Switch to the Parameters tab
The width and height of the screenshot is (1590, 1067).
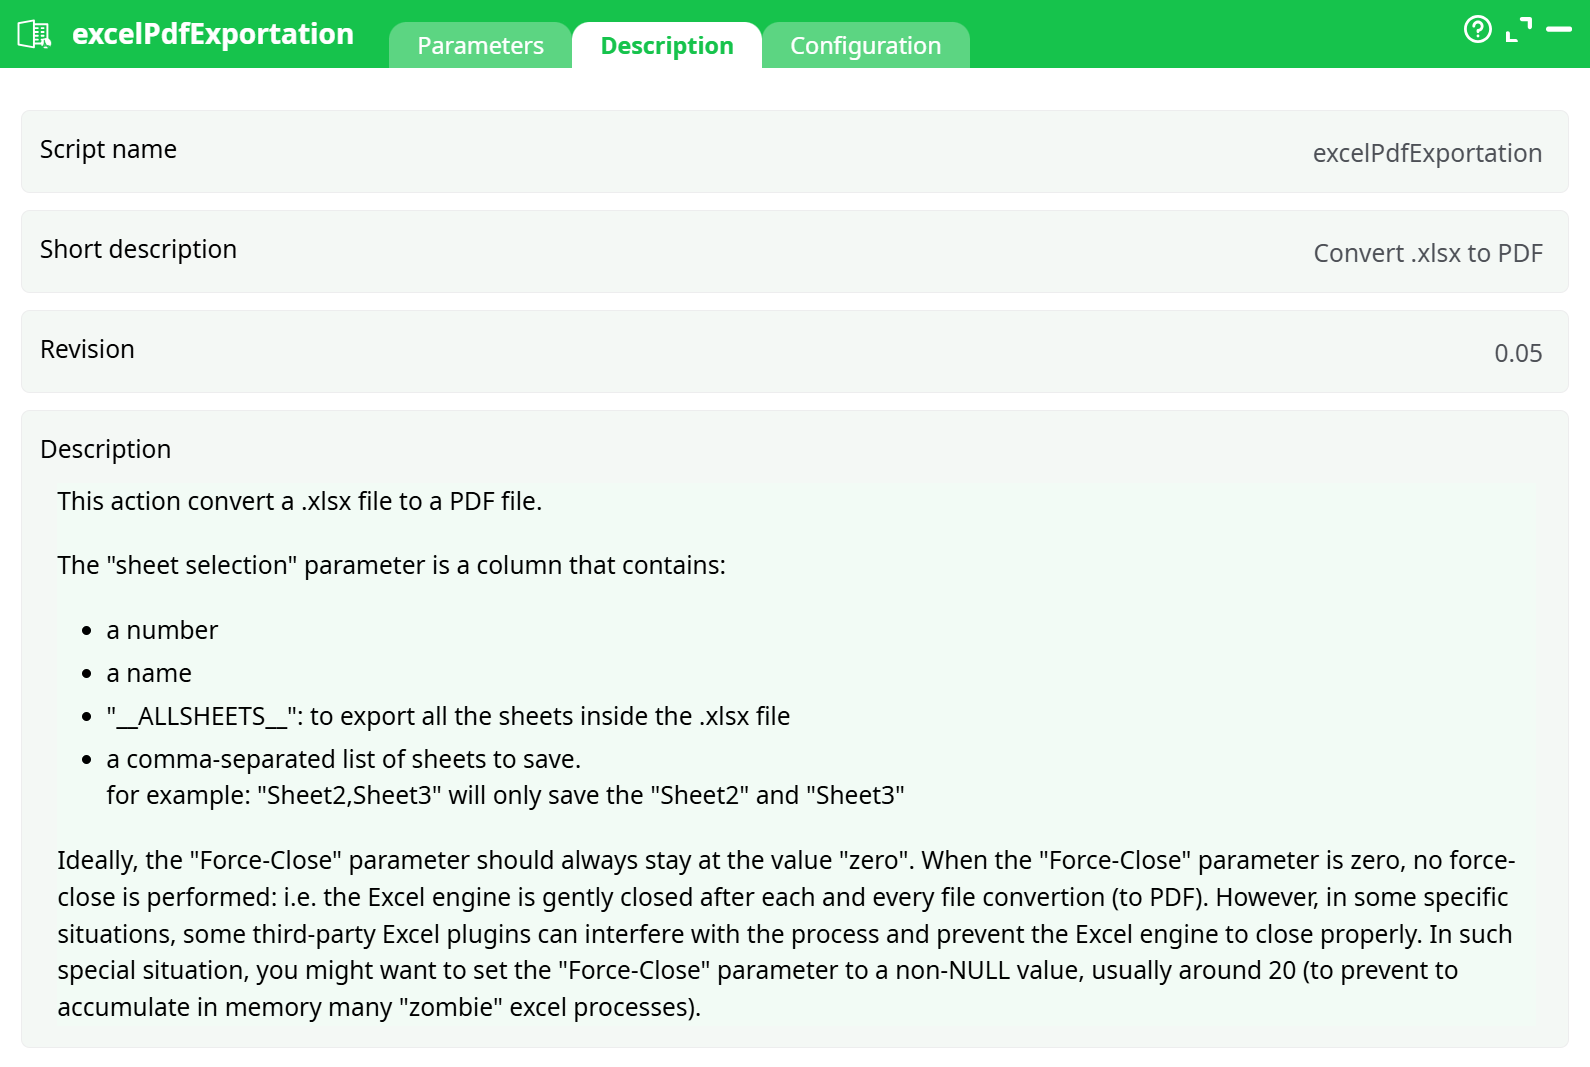(481, 45)
